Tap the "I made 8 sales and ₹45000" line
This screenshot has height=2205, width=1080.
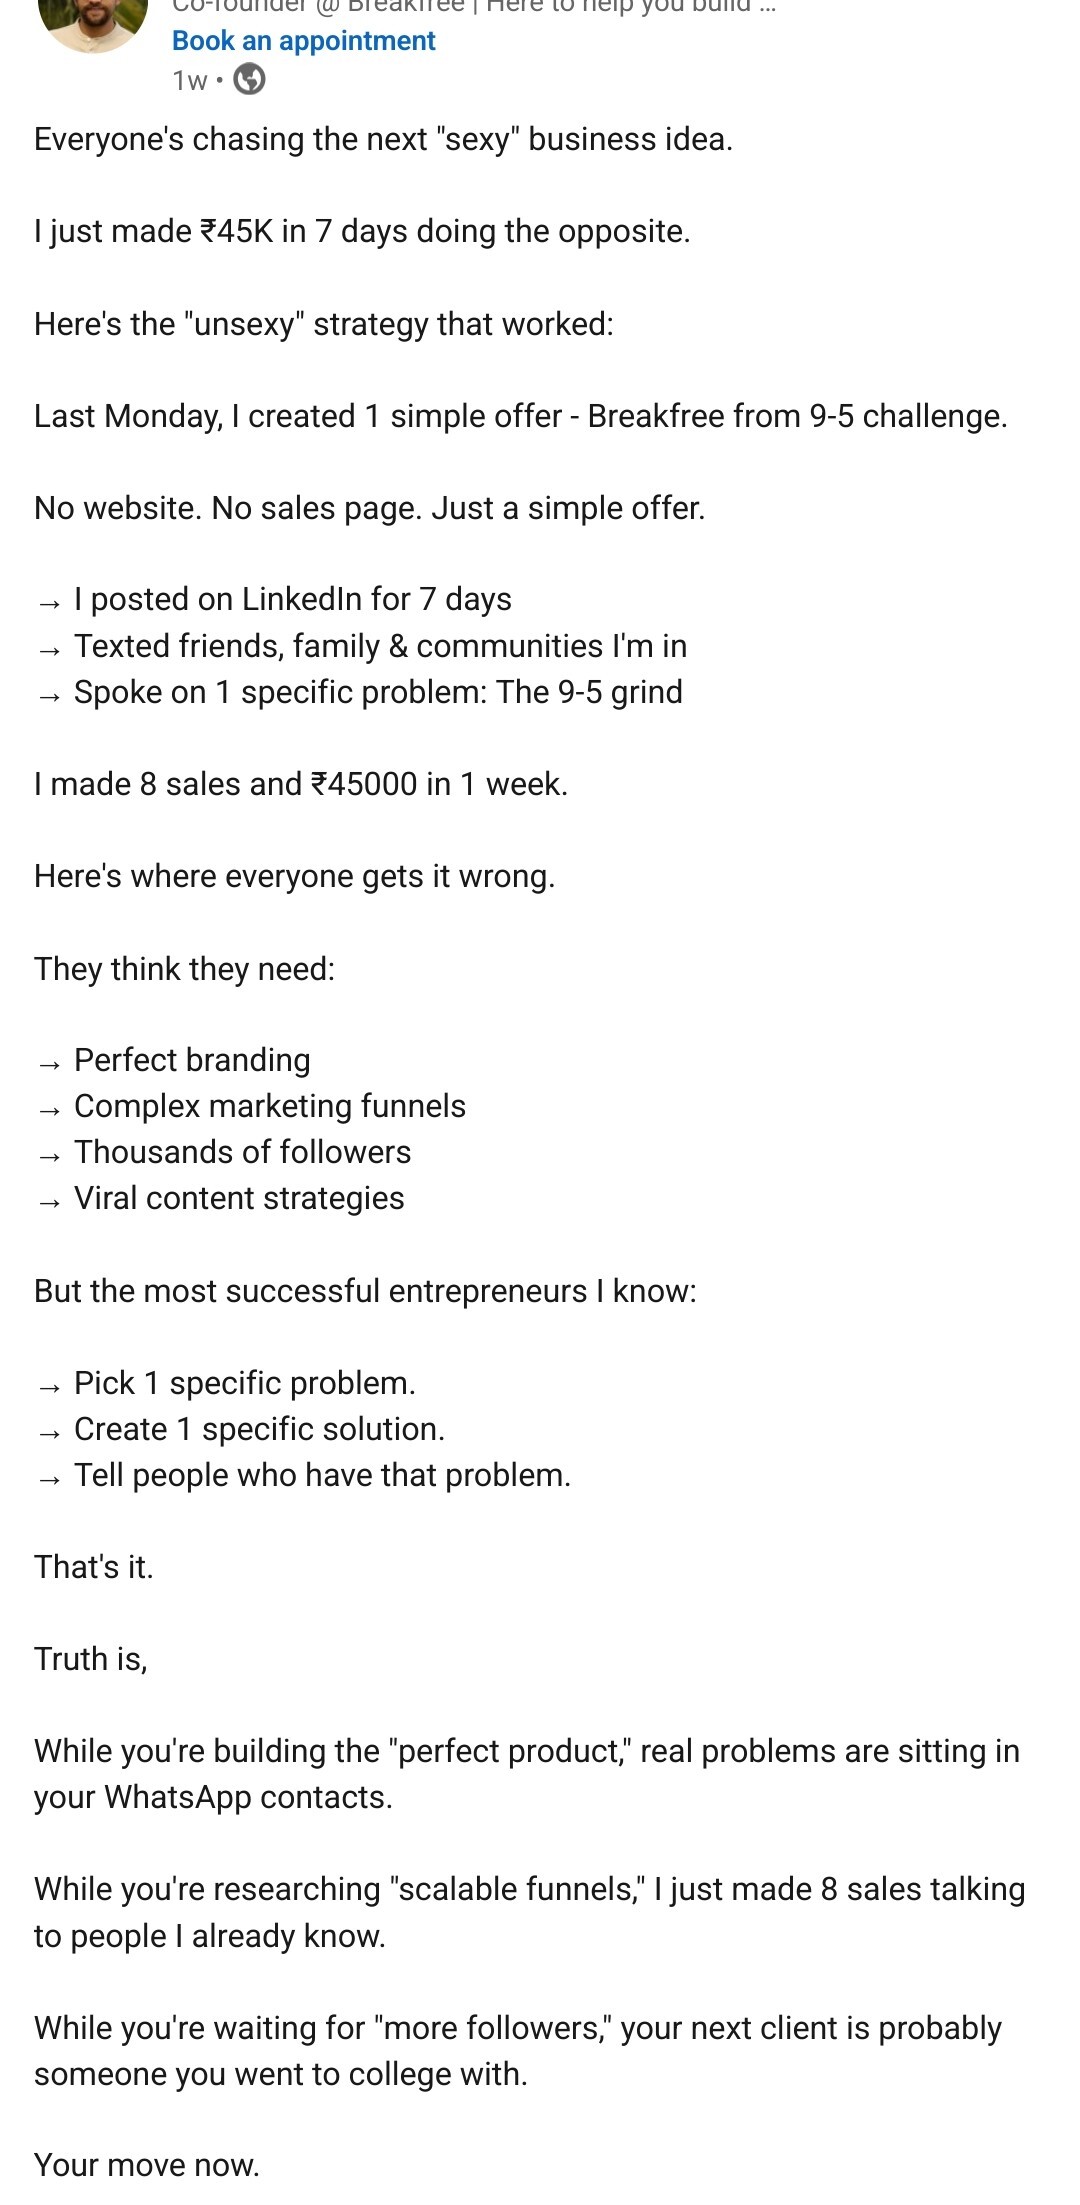pos(301,784)
